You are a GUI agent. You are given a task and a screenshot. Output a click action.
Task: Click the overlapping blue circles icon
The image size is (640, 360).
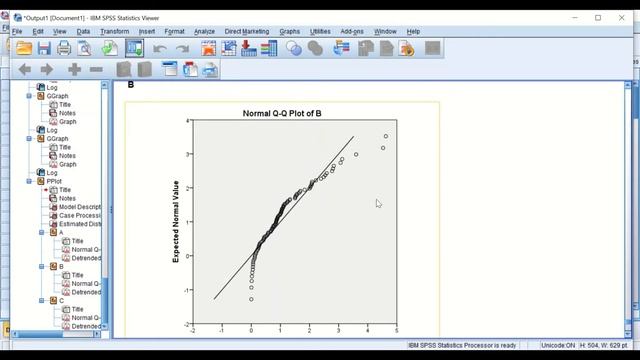point(294,49)
